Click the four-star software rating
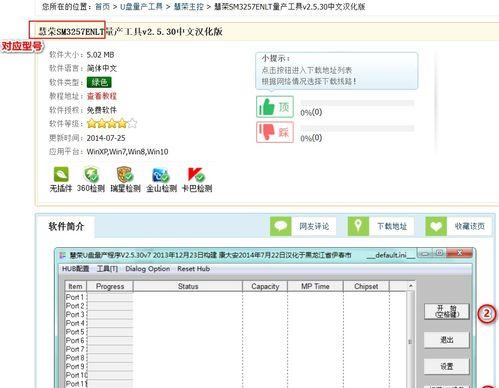The height and width of the screenshot is (388, 499). click(112, 124)
